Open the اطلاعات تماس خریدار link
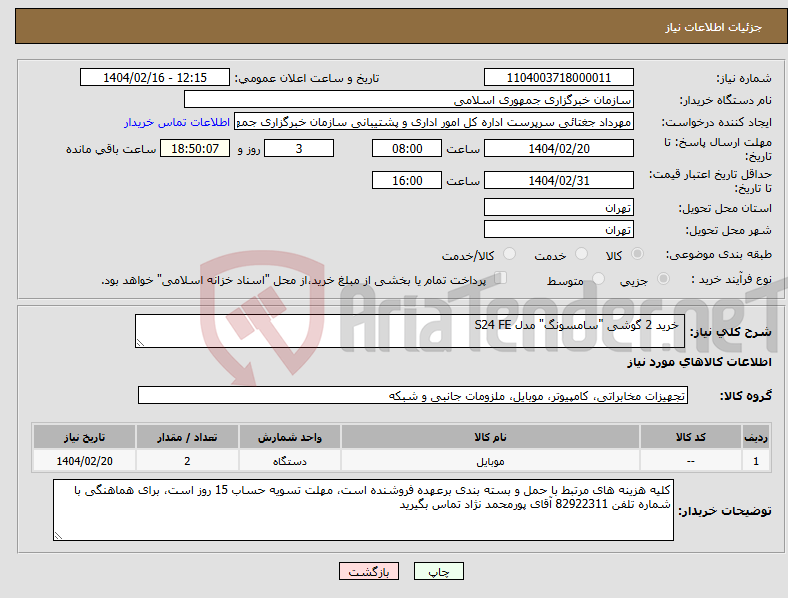The image size is (788, 598). [x=177, y=122]
